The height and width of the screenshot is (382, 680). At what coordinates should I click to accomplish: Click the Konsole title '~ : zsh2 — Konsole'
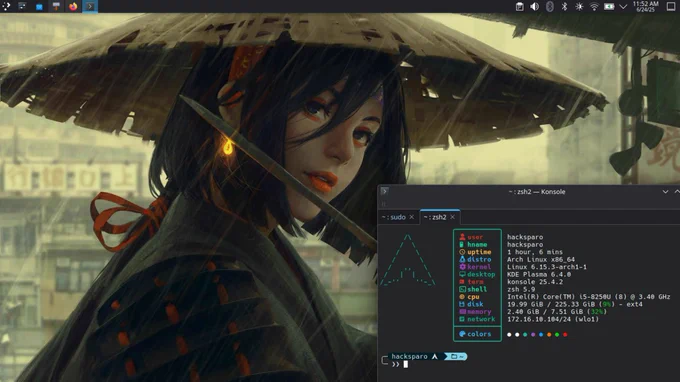[x=537, y=192]
